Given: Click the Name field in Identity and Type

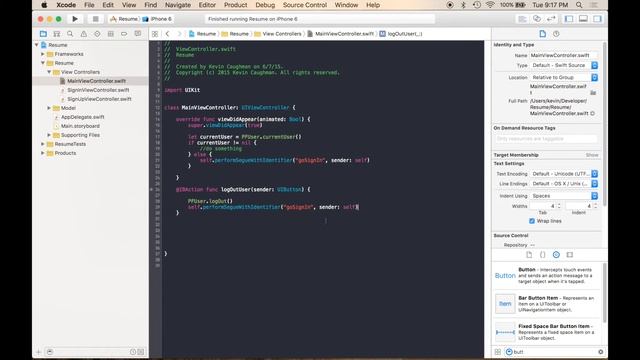Looking at the screenshot, I should coord(563,55).
